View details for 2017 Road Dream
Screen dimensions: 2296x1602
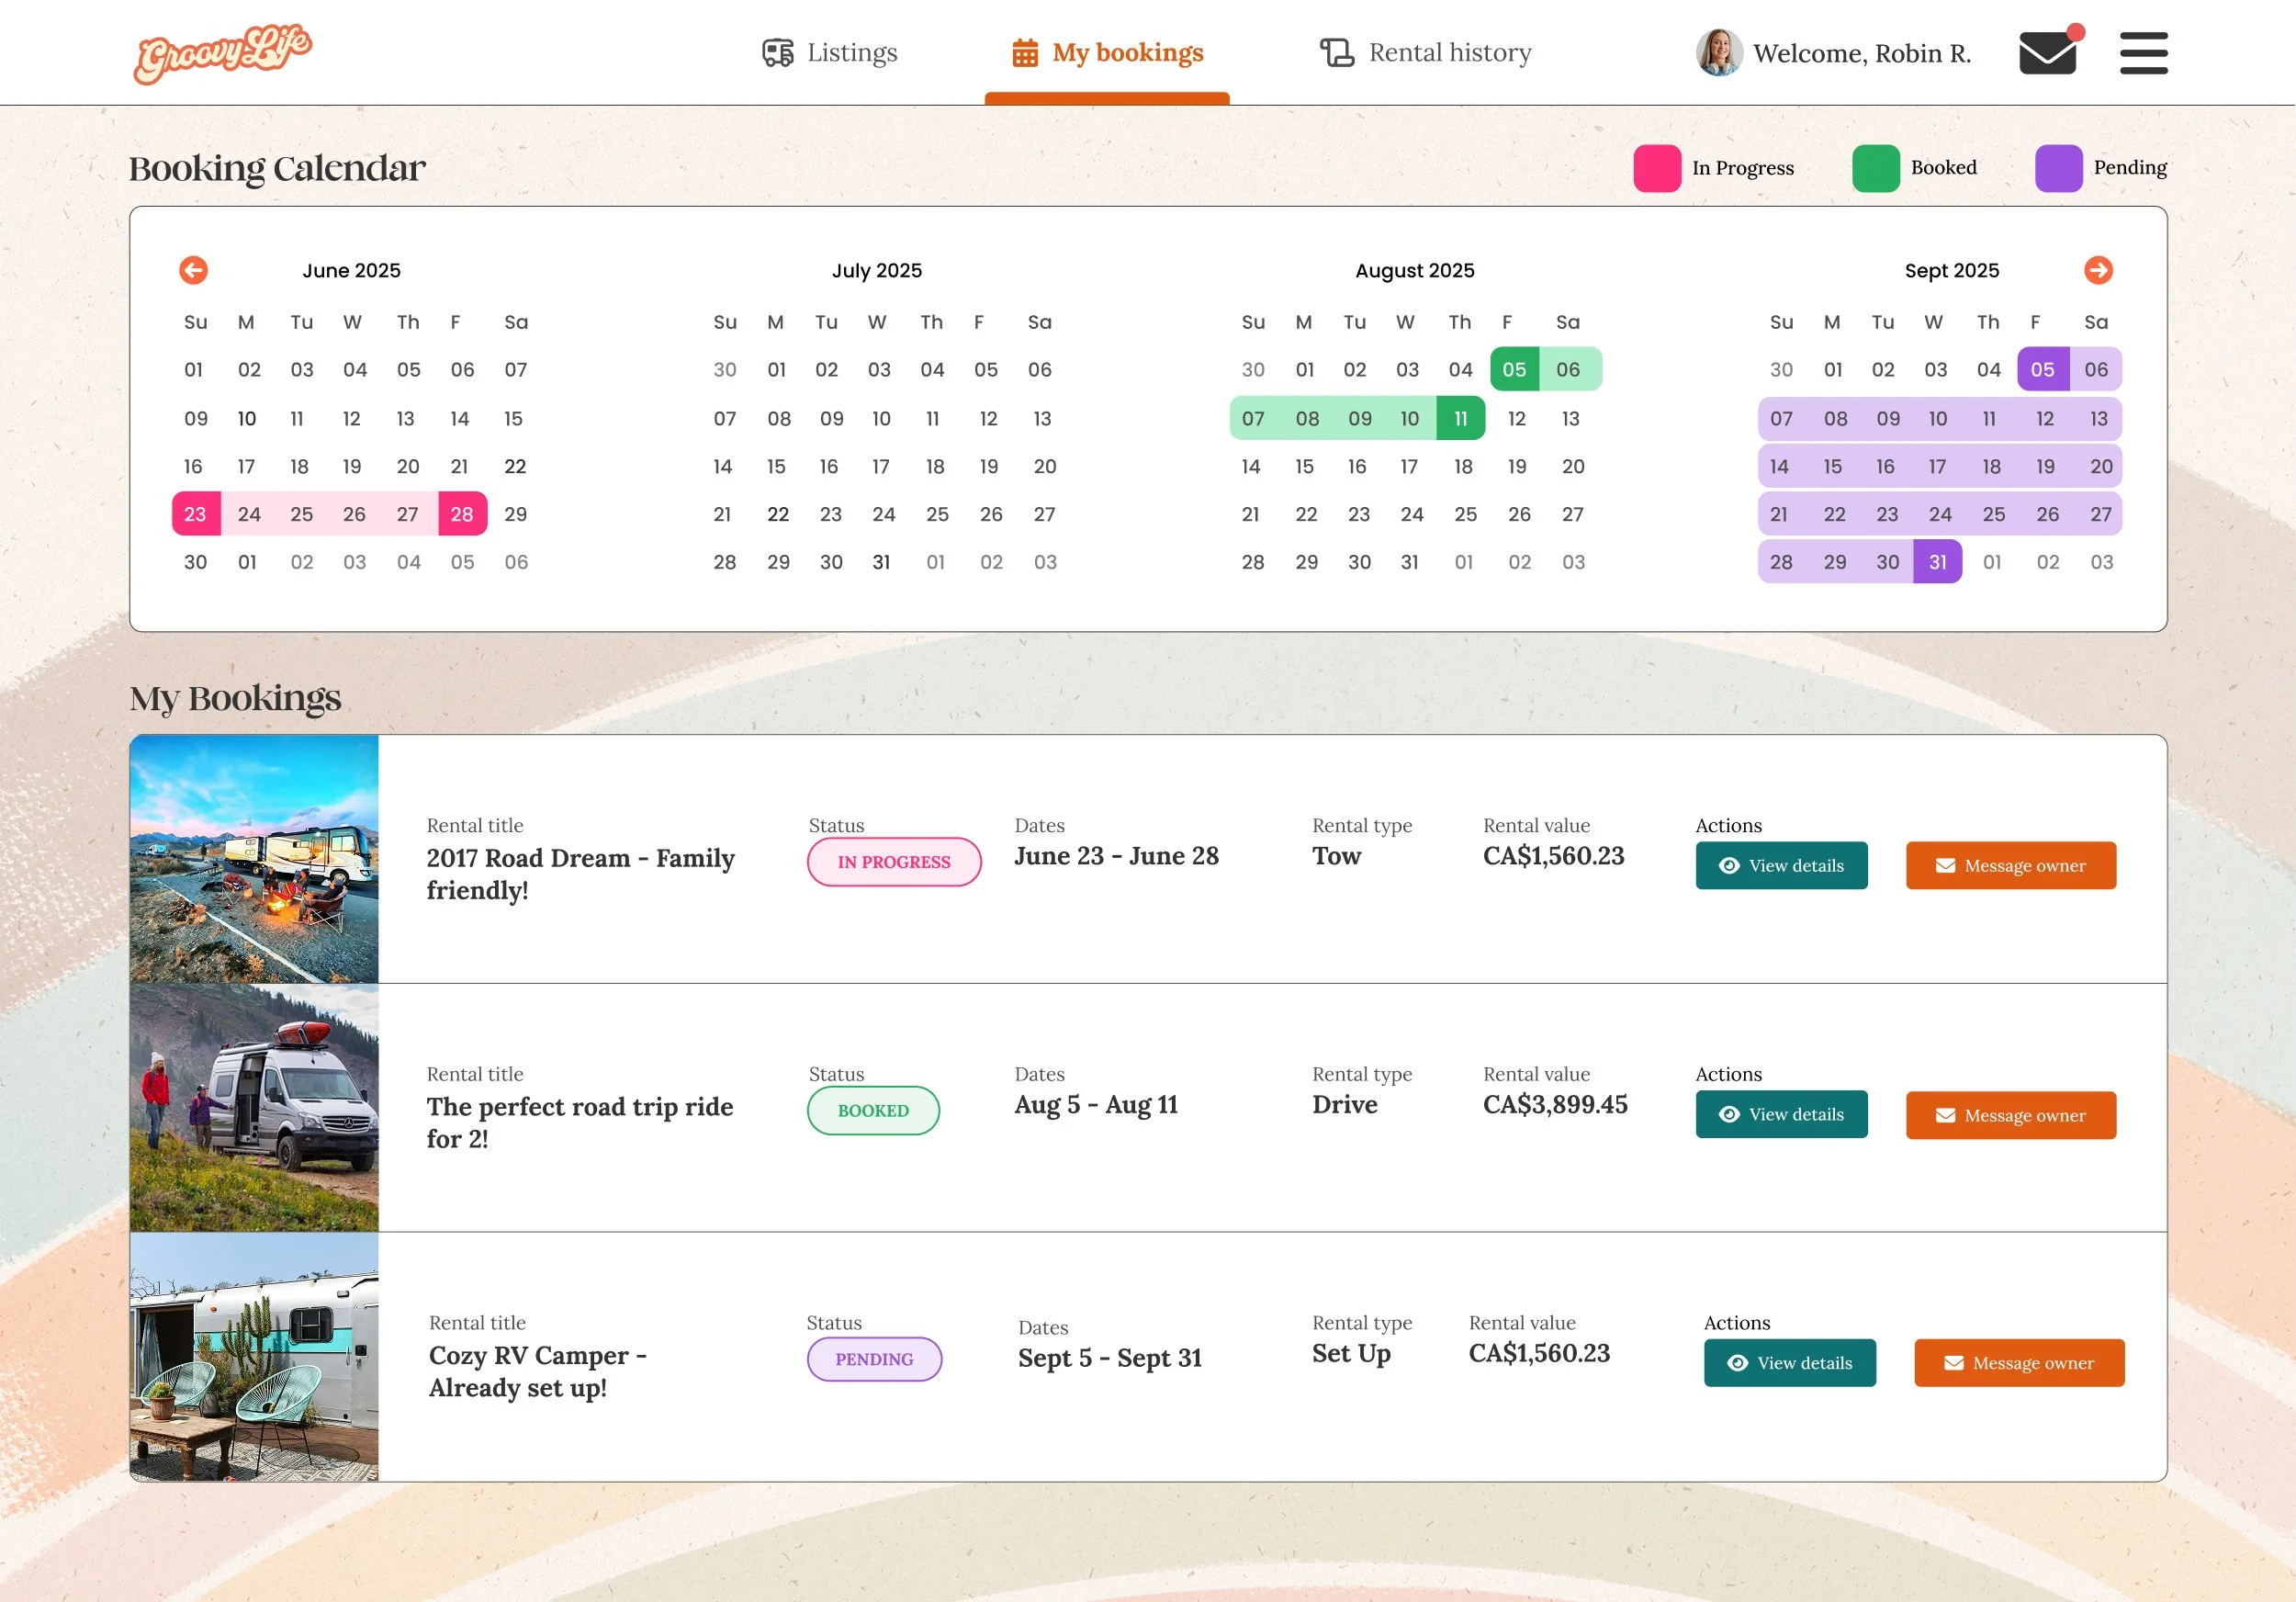pos(1780,865)
